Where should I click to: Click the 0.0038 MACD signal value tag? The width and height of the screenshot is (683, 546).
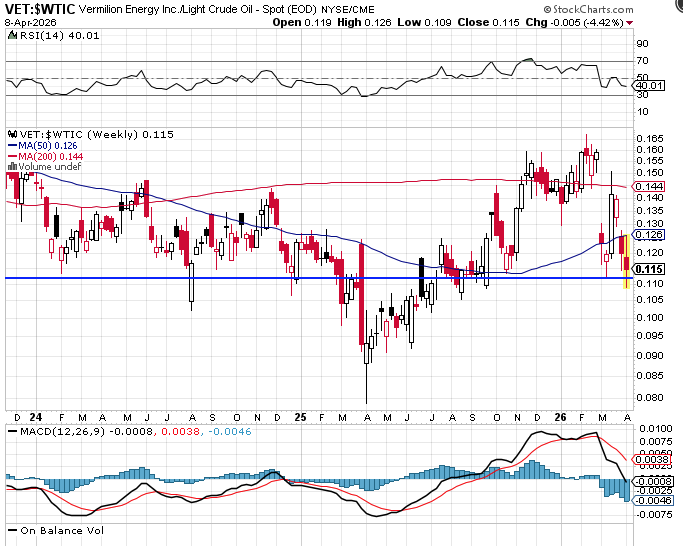point(652,460)
